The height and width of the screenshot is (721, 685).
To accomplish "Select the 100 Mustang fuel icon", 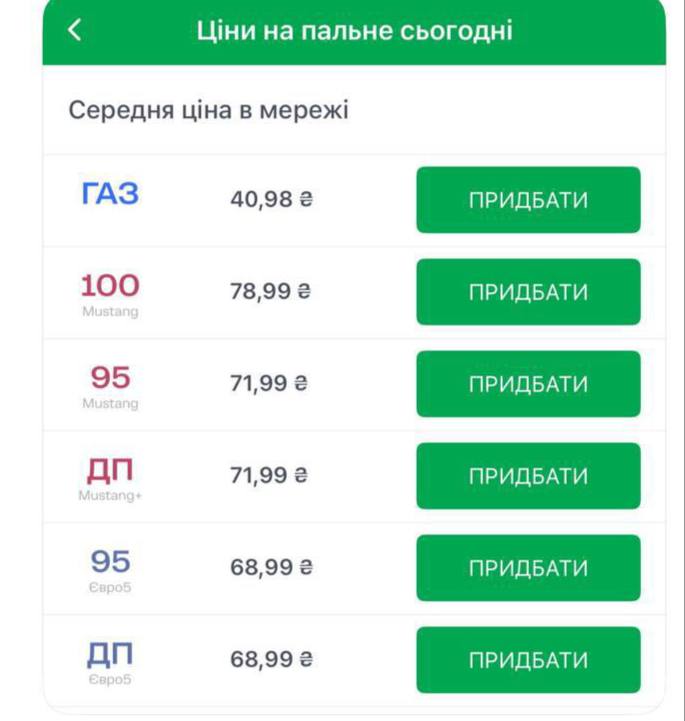I will pyautogui.click(x=110, y=293).
